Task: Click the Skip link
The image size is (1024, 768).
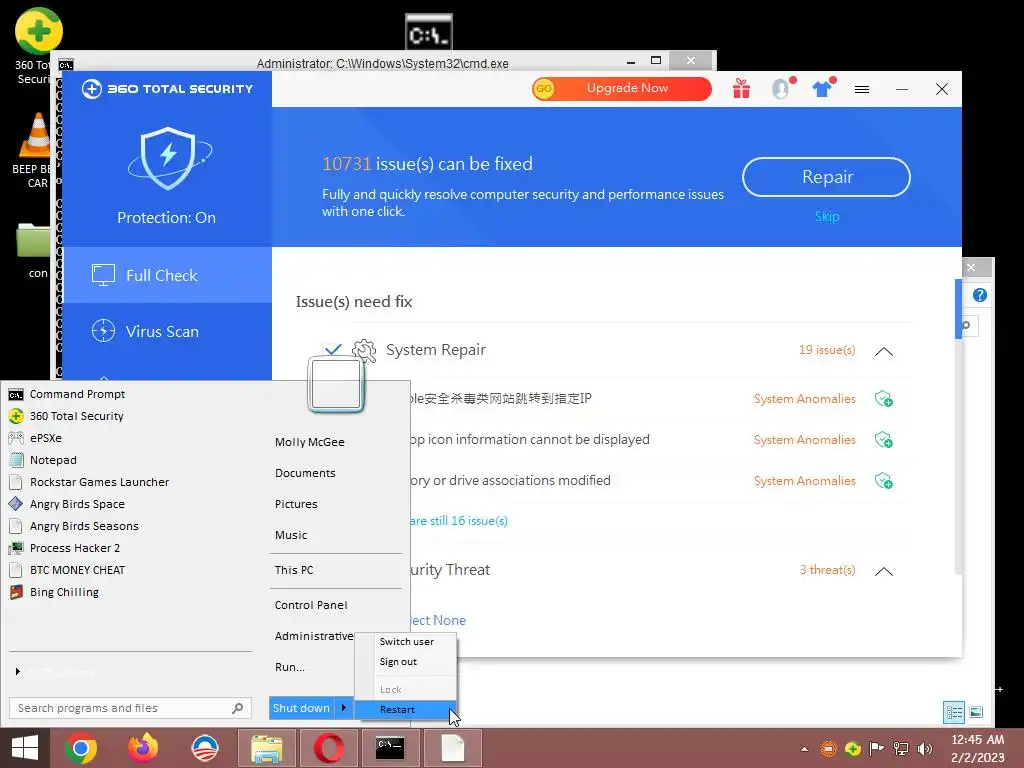Action: 827,216
